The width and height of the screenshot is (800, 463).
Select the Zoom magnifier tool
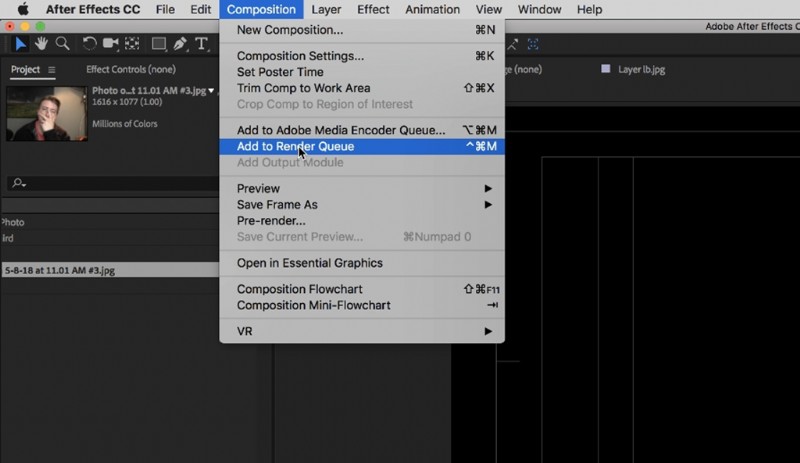(x=62, y=44)
